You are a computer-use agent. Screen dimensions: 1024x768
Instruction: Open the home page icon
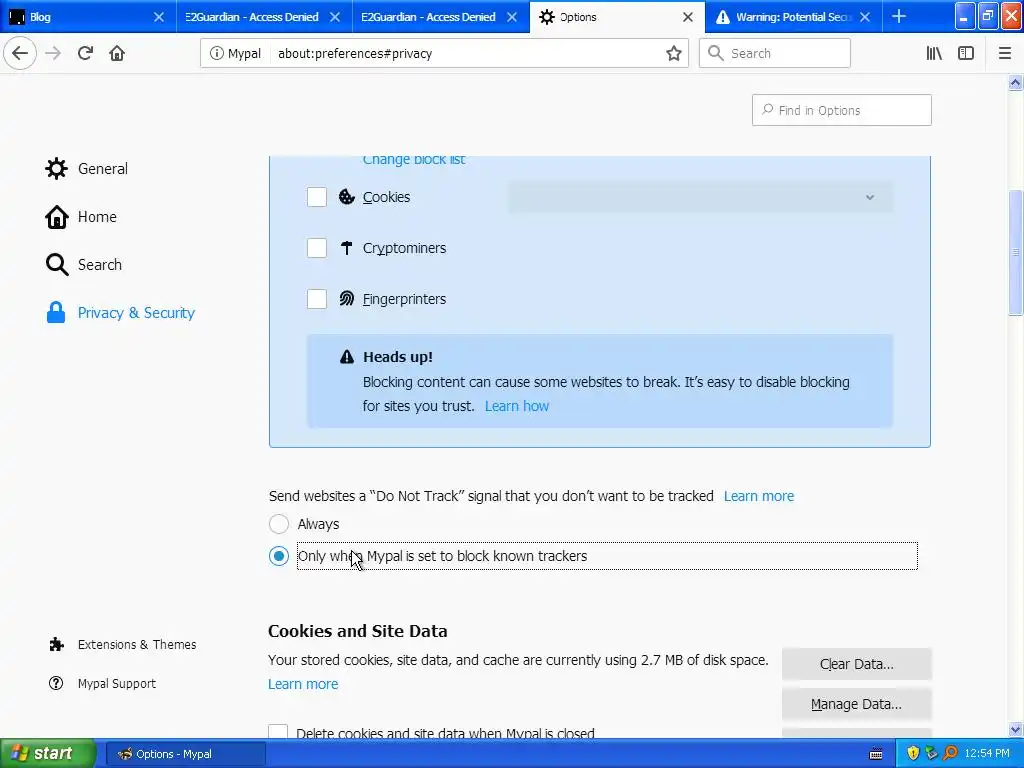click(x=117, y=53)
